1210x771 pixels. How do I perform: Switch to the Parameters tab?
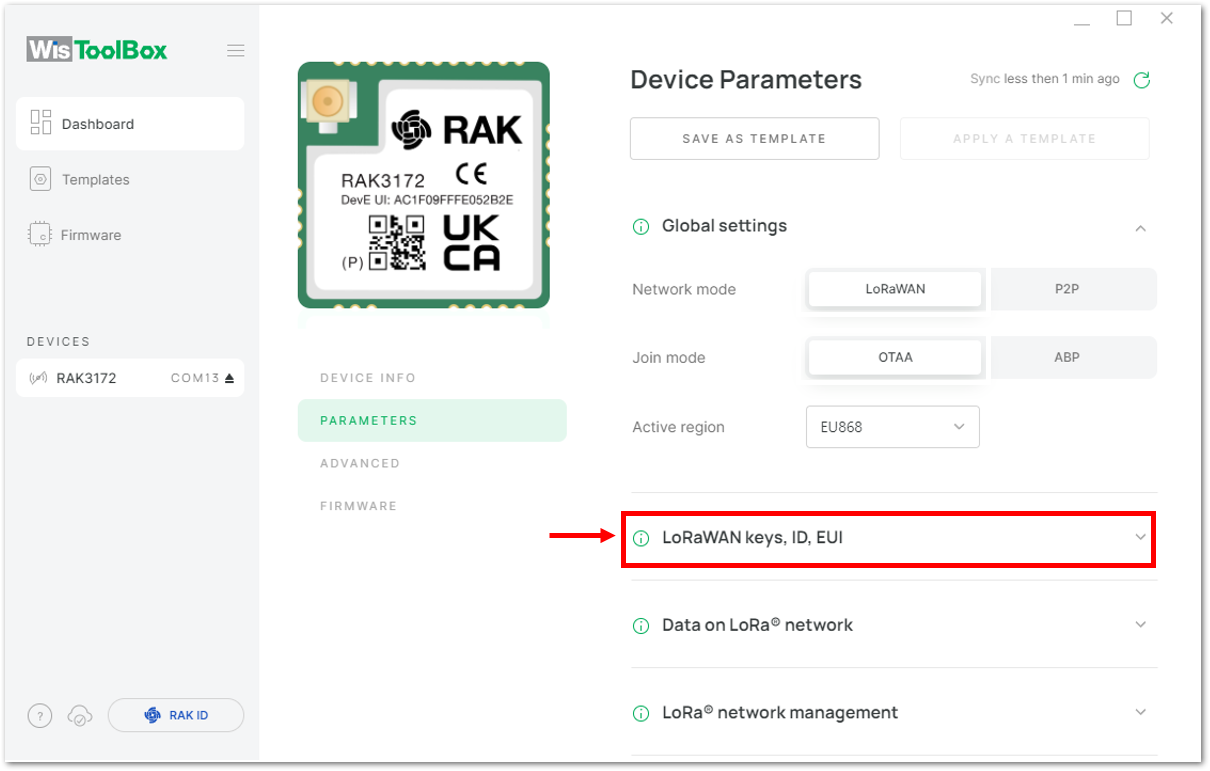(432, 421)
